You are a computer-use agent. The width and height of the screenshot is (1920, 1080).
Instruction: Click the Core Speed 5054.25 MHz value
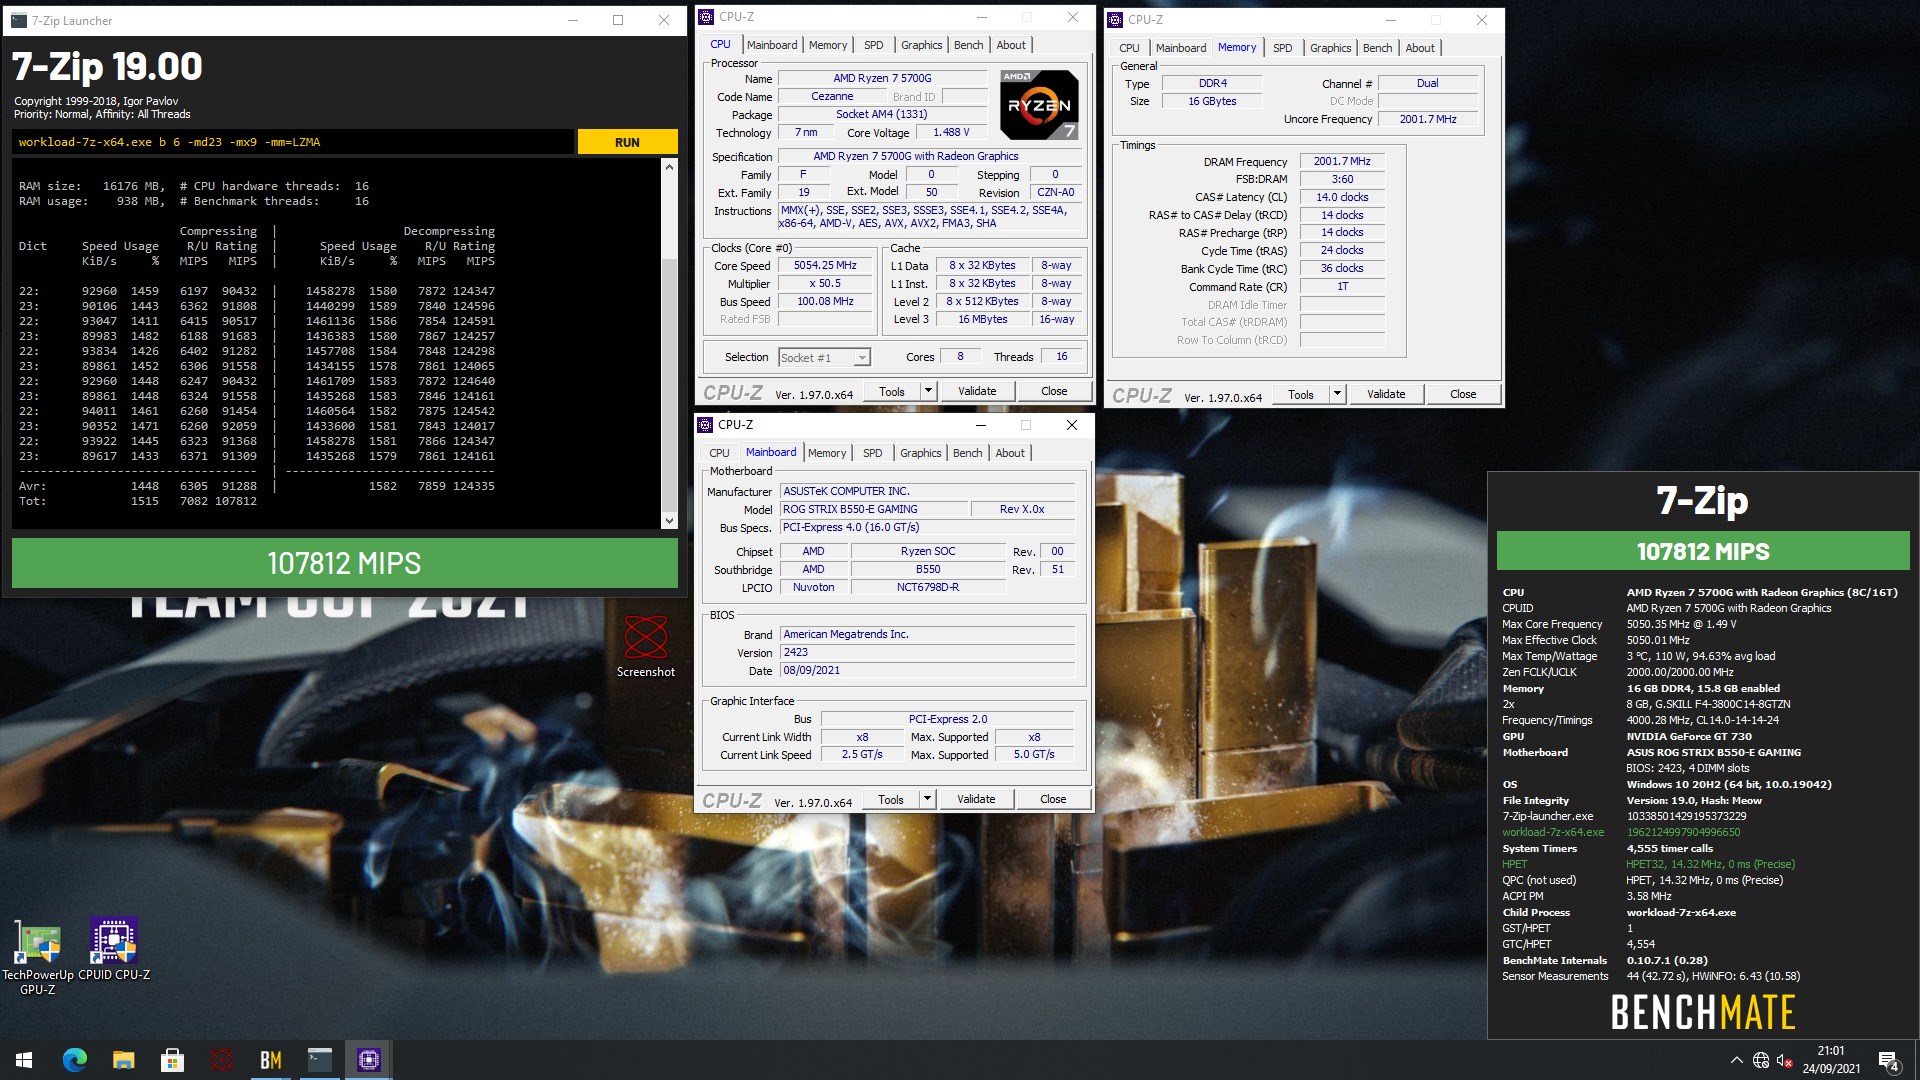click(825, 265)
